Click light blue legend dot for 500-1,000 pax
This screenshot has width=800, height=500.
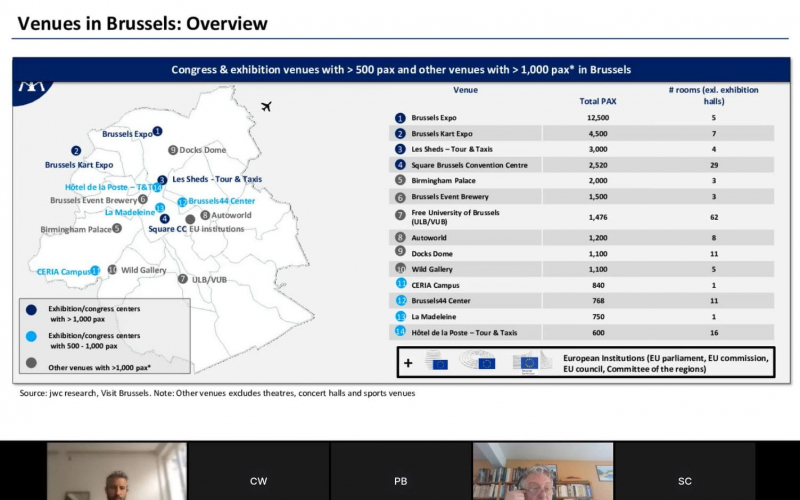tap(31, 336)
